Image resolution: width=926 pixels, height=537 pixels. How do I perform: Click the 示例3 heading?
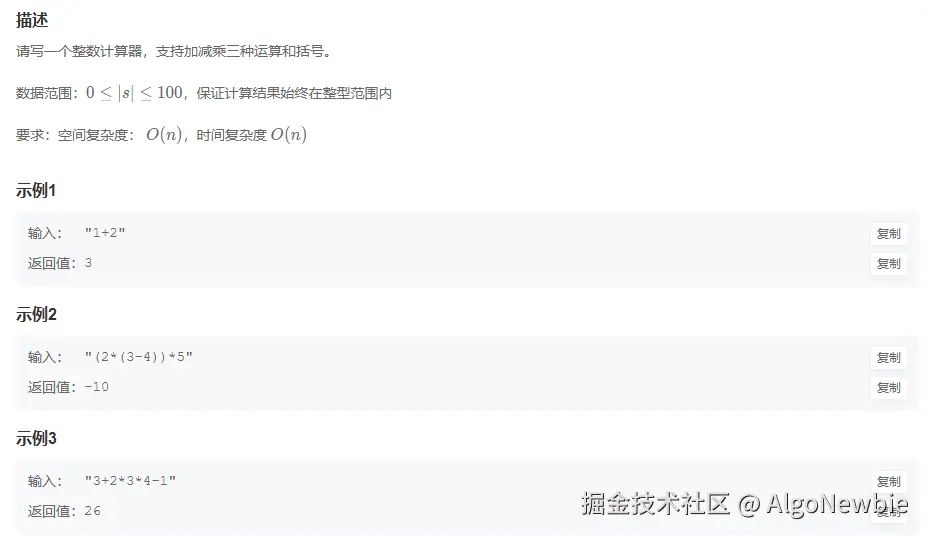click(x=36, y=438)
